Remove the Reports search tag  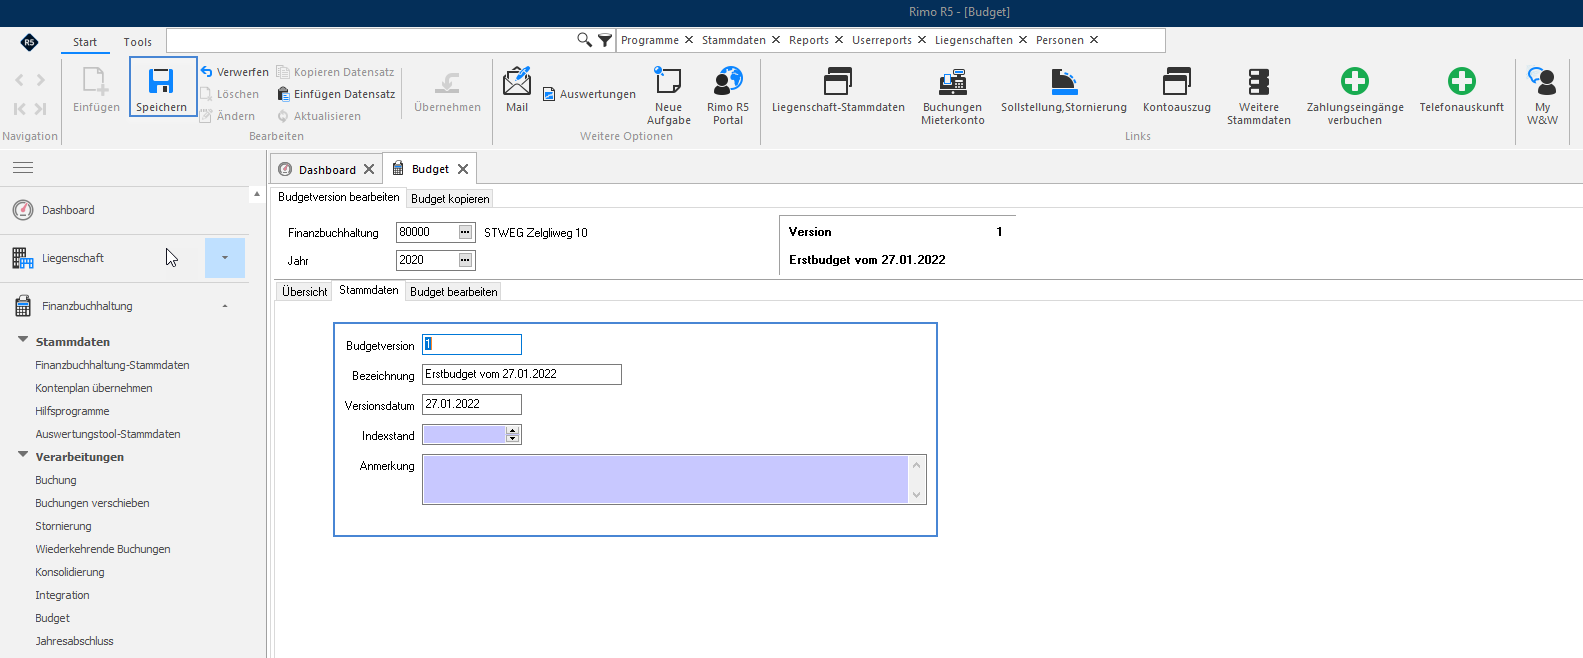tap(839, 40)
